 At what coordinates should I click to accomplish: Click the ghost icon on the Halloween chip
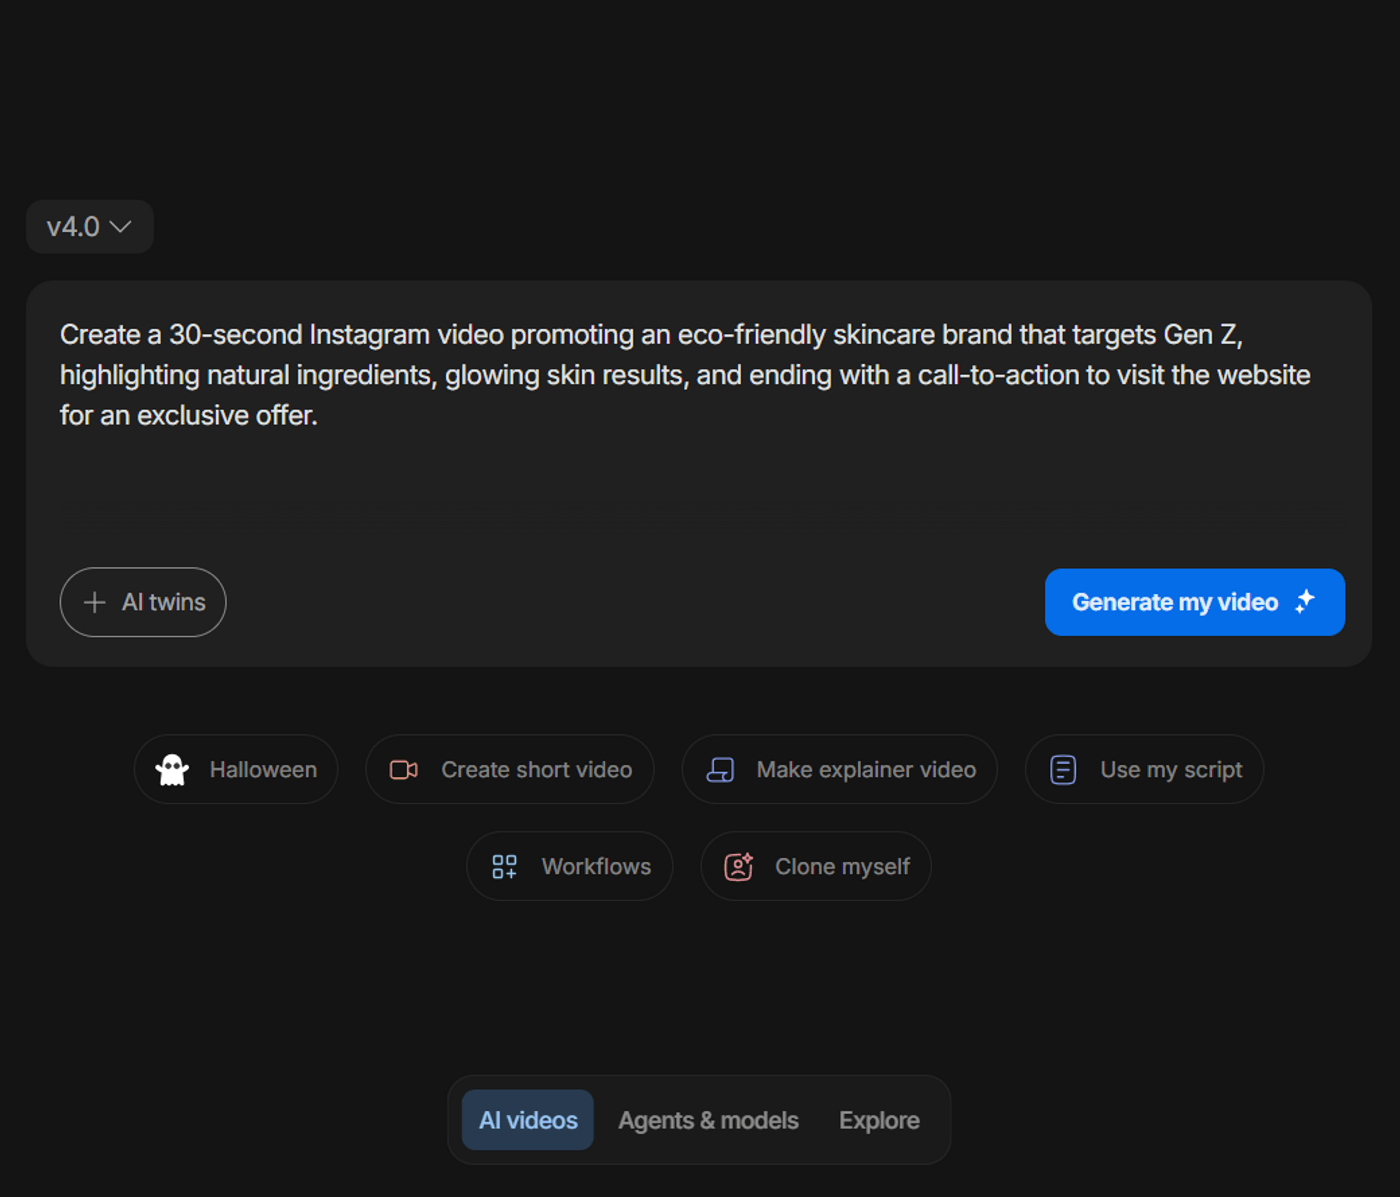(172, 770)
